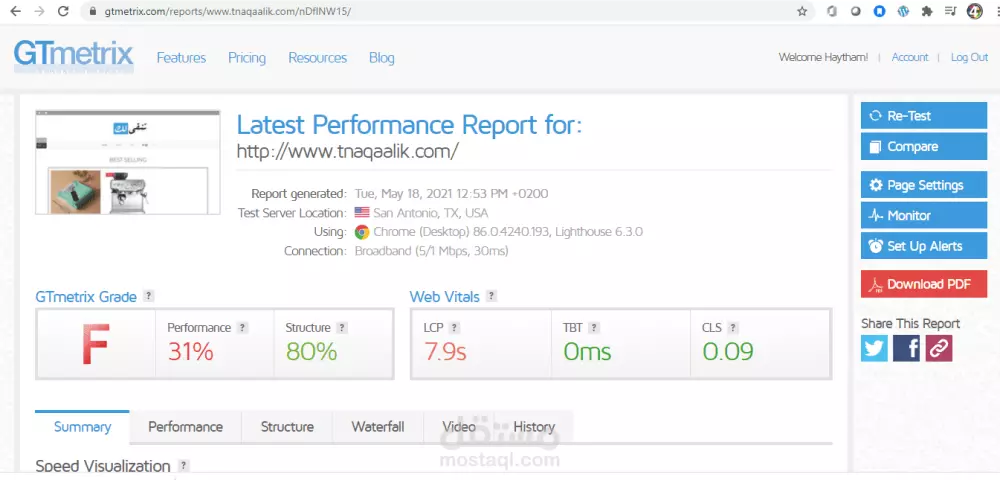The width and height of the screenshot is (1000, 480).
Task: Click the F grade box
Action: tap(96, 345)
